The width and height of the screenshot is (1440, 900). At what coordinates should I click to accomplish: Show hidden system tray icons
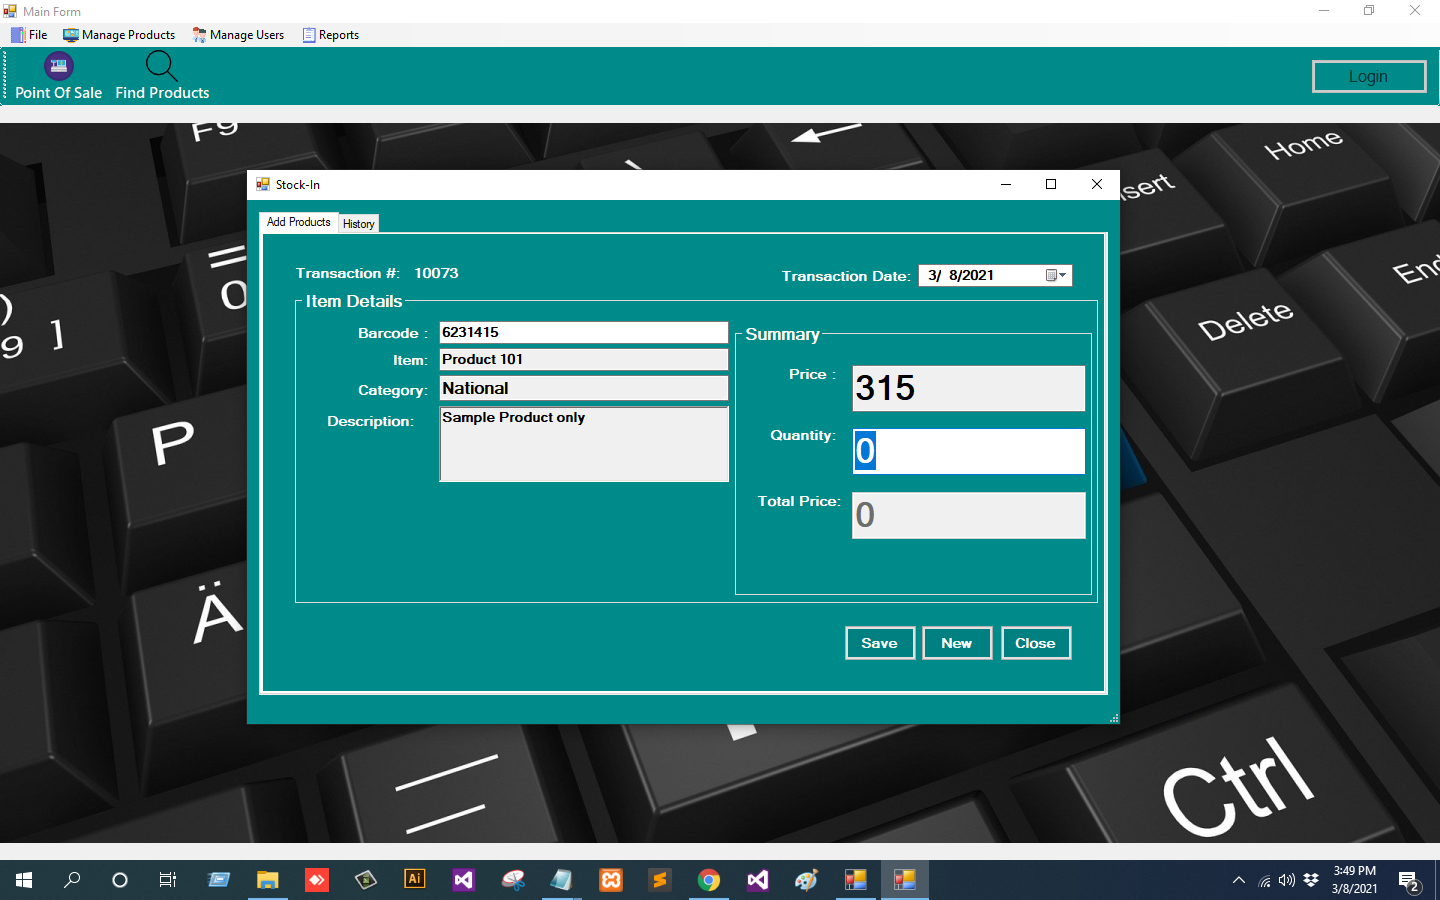(1239, 880)
